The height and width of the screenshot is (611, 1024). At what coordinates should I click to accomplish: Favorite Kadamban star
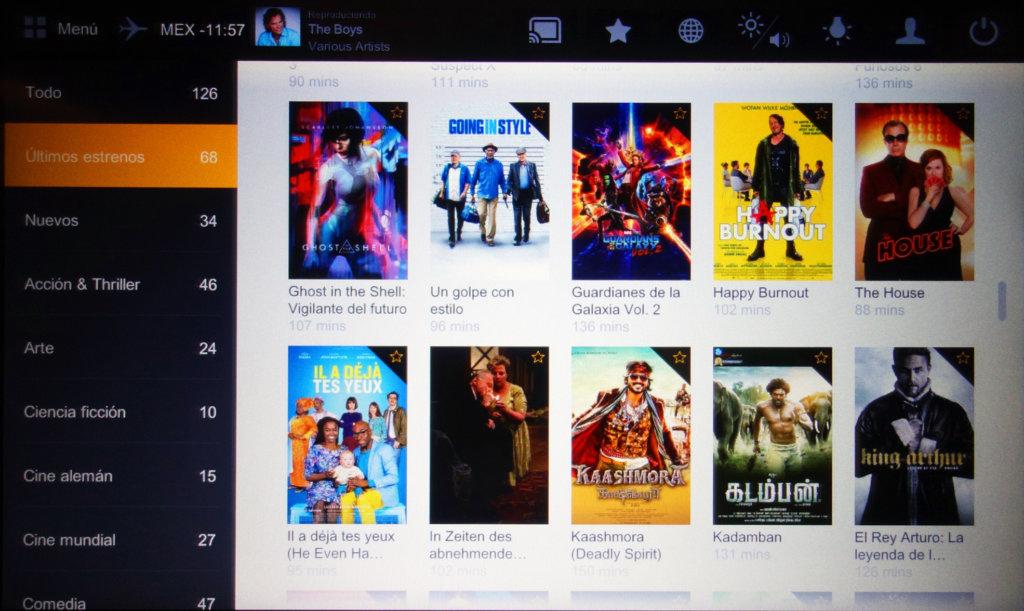pyautogui.click(x=821, y=357)
